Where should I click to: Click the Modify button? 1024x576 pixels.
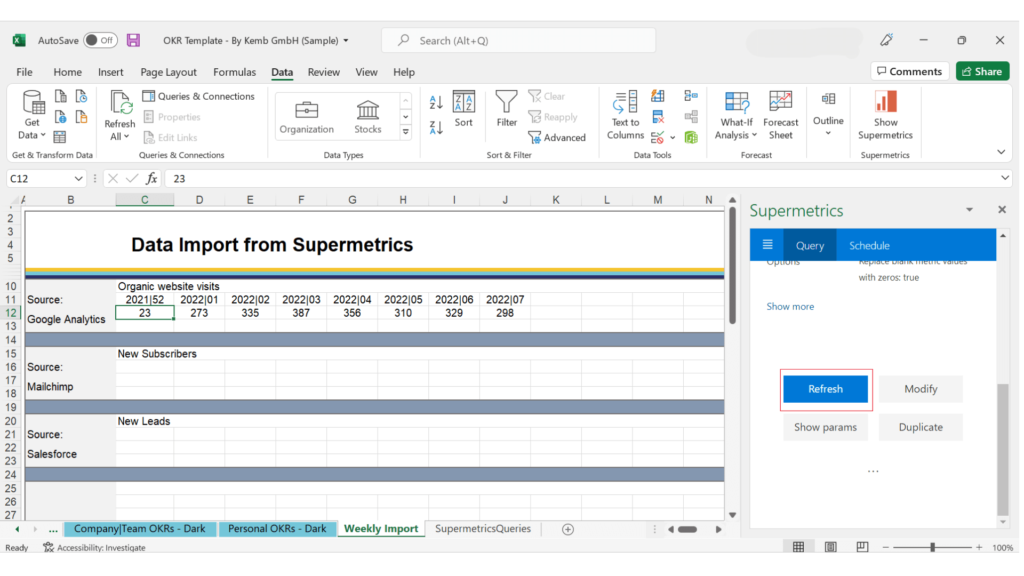click(x=921, y=389)
